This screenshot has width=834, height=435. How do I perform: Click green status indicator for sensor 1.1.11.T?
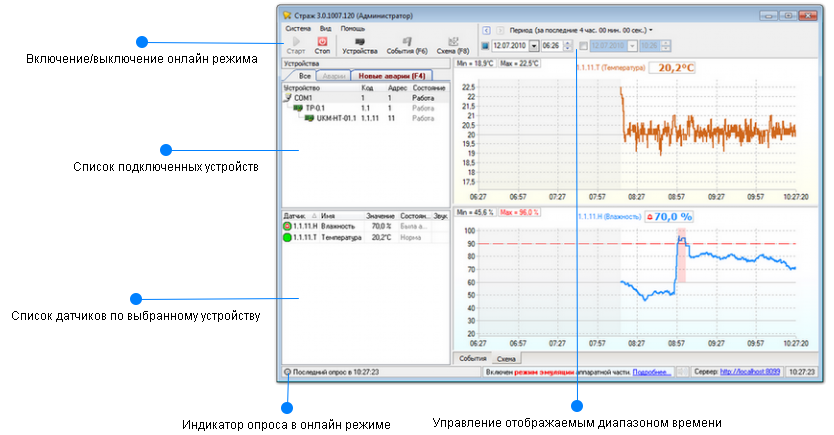point(287,237)
